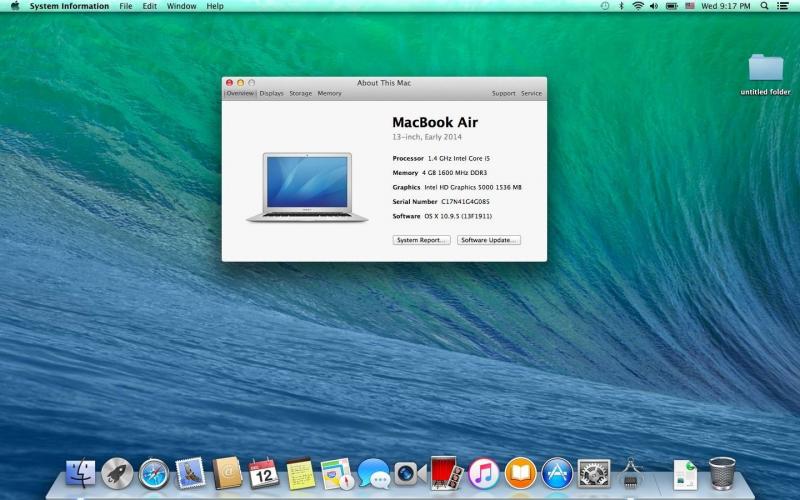The height and width of the screenshot is (500, 800).
Task: Click the OS X 10.9.5 version text
Action: (x=458, y=216)
